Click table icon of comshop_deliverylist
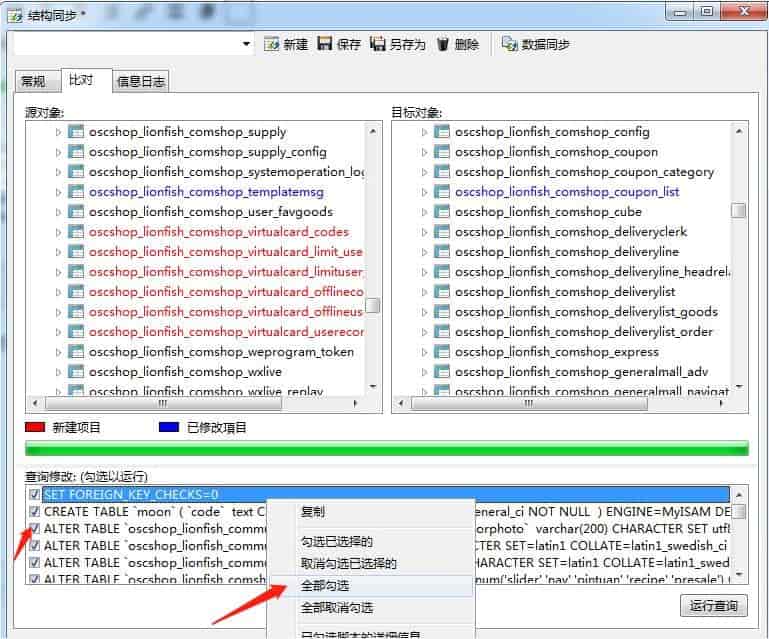Image resolution: width=769 pixels, height=639 pixels. click(442, 292)
